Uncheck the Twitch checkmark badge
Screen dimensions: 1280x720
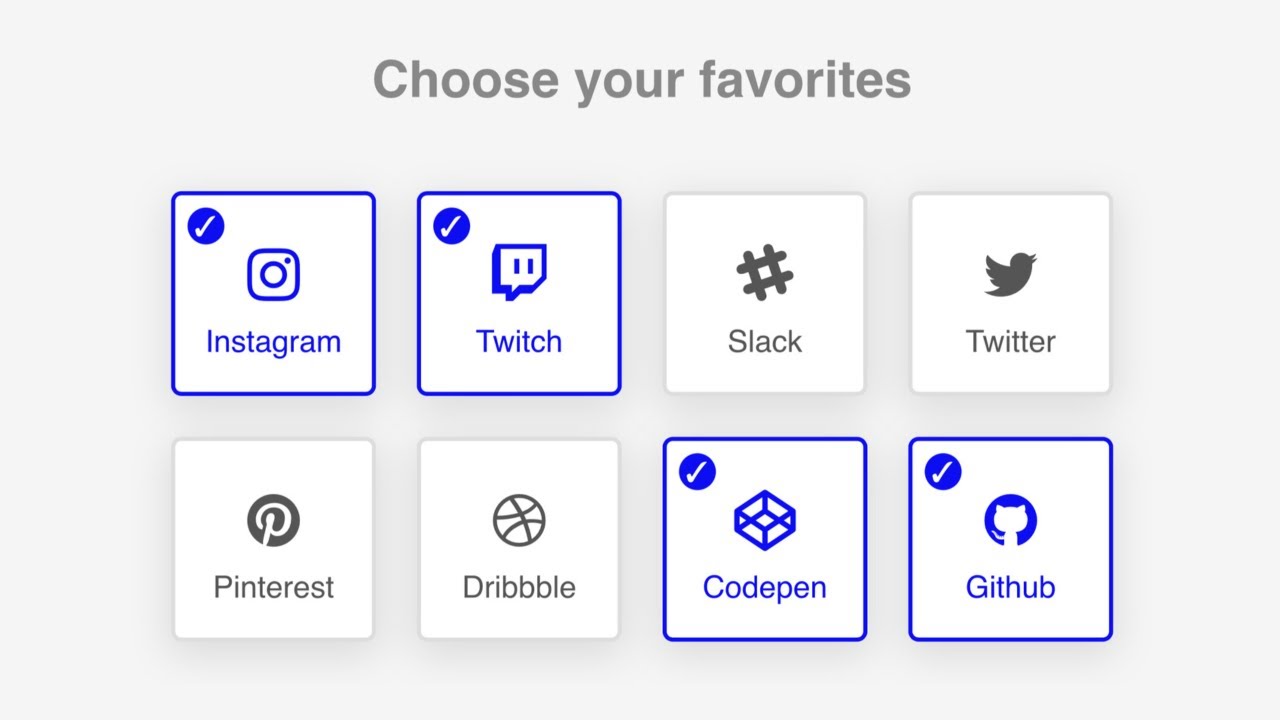click(x=452, y=226)
